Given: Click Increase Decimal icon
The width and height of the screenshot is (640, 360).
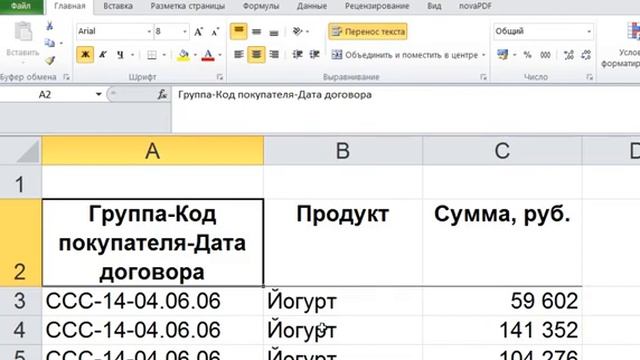Looking at the screenshot, I should click(x=569, y=55).
